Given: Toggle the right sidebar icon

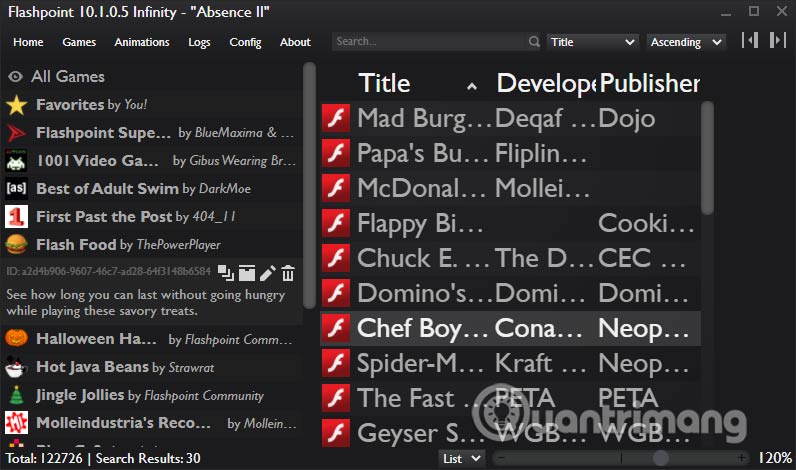Looking at the screenshot, I should point(777,41).
